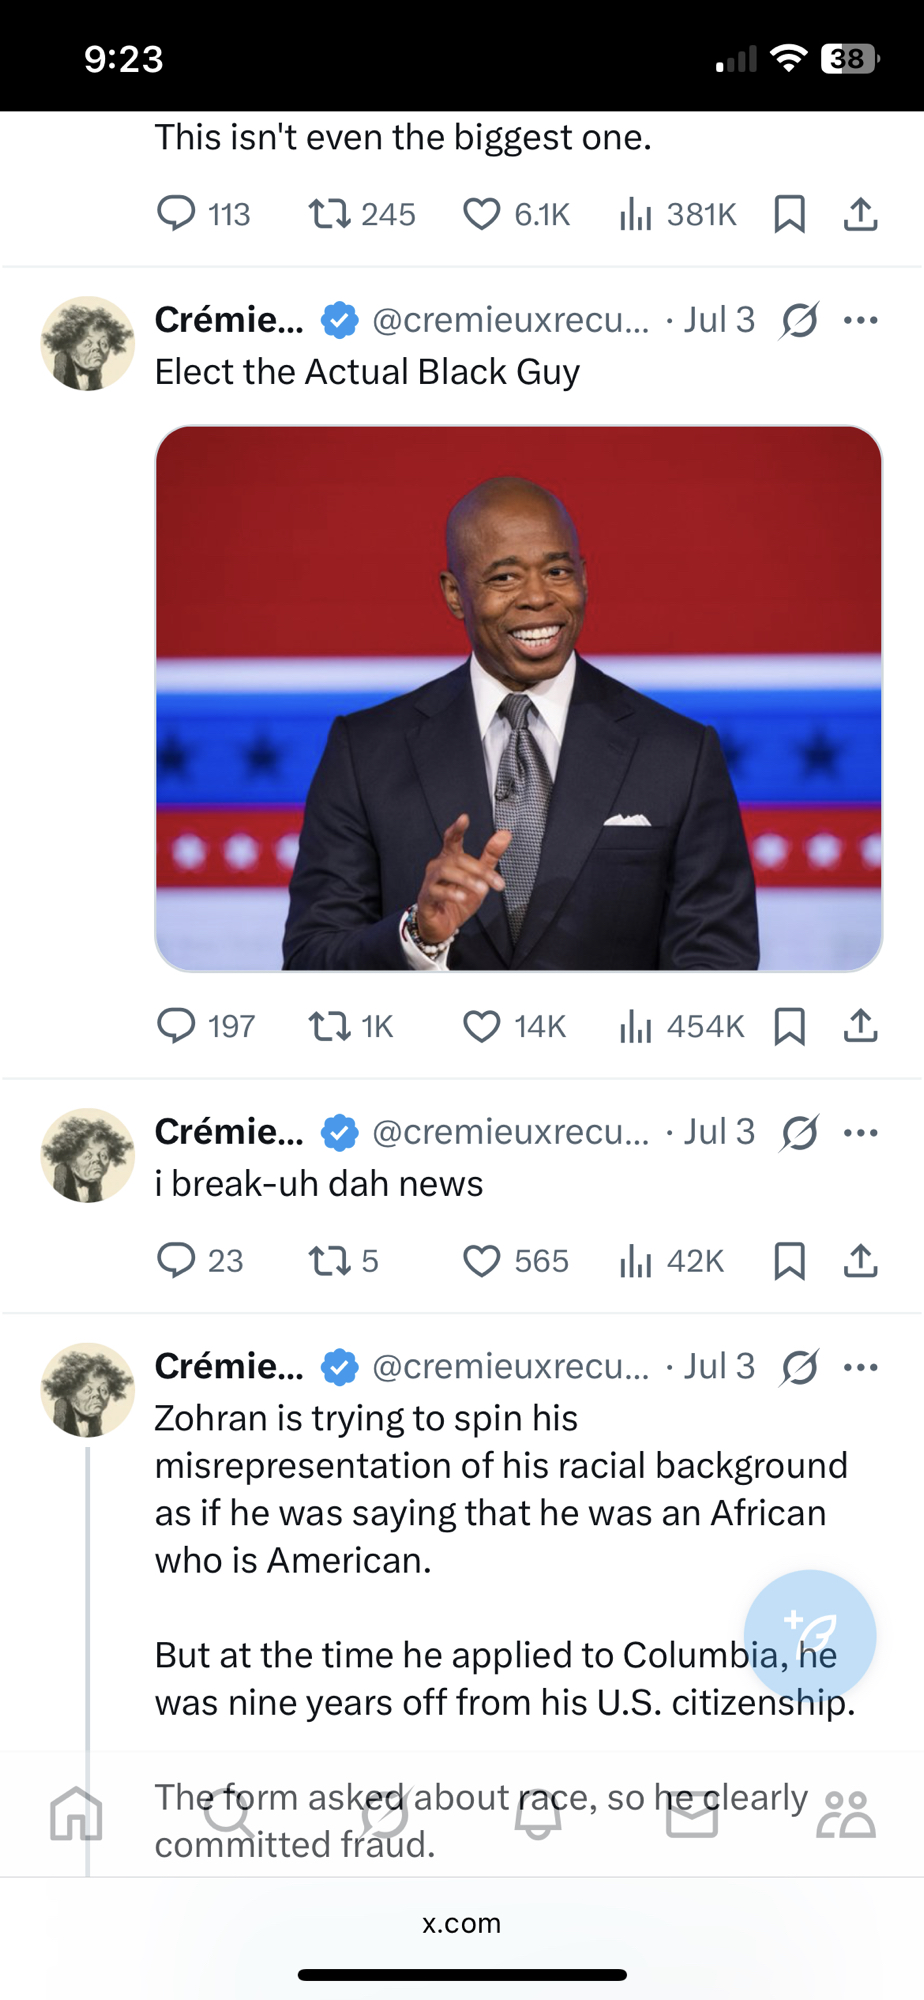Open more options on "i break-uh dah news" post
The width and height of the screenshot is (924, 2000).
tap(860, 1133)
